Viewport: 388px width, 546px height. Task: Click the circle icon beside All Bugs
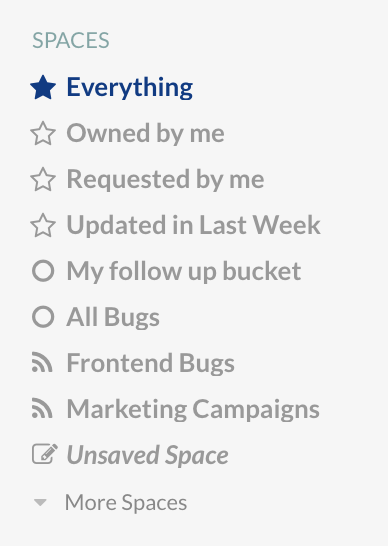click(x=43, y=317)
